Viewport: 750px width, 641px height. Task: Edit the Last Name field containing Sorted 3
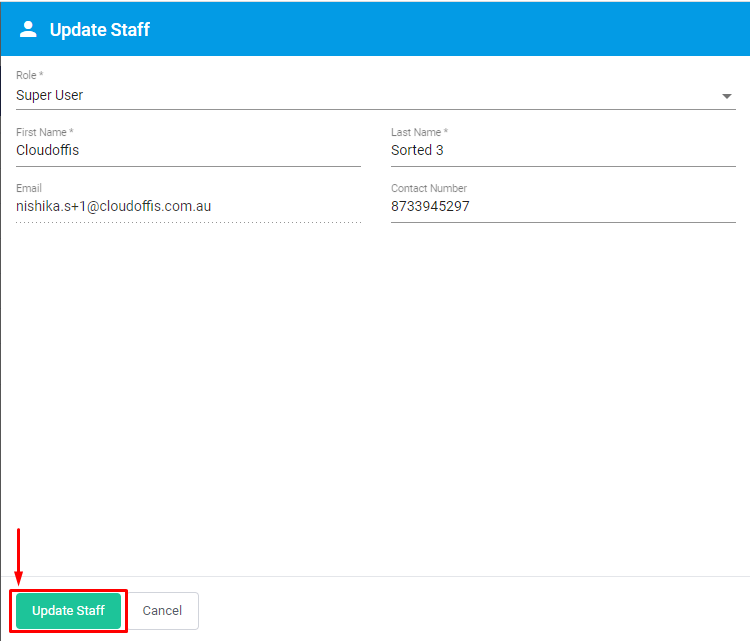point(563,150)
